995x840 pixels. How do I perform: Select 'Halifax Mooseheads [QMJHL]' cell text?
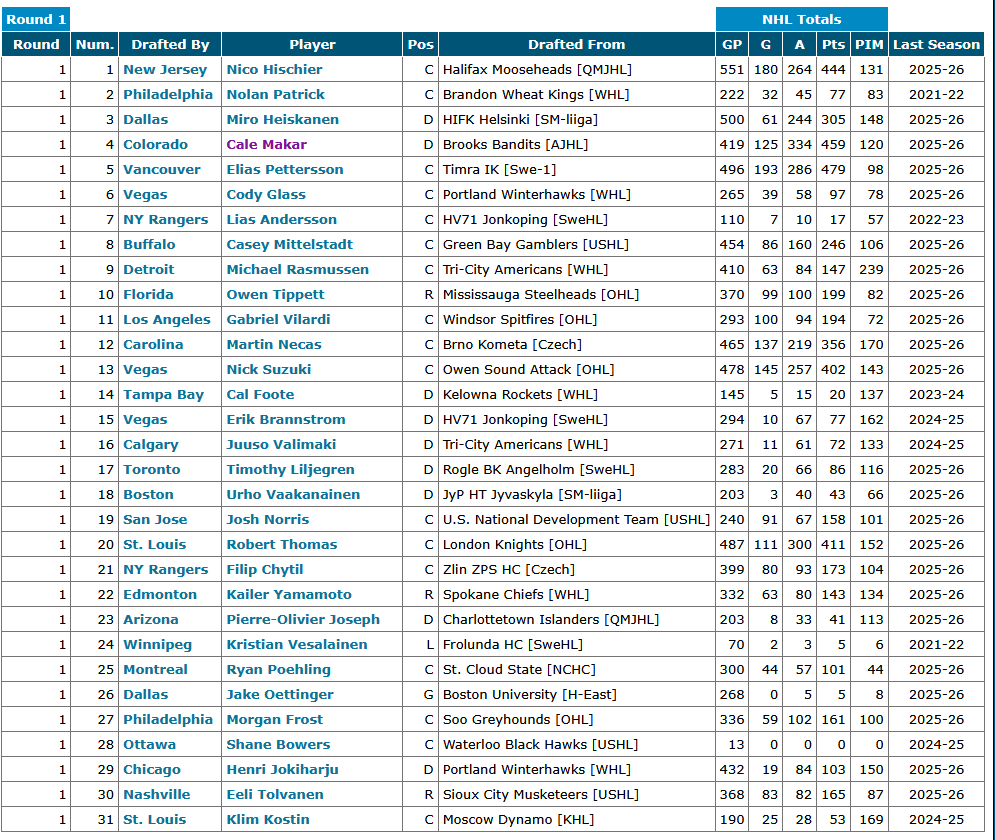(x=537, y=69)
